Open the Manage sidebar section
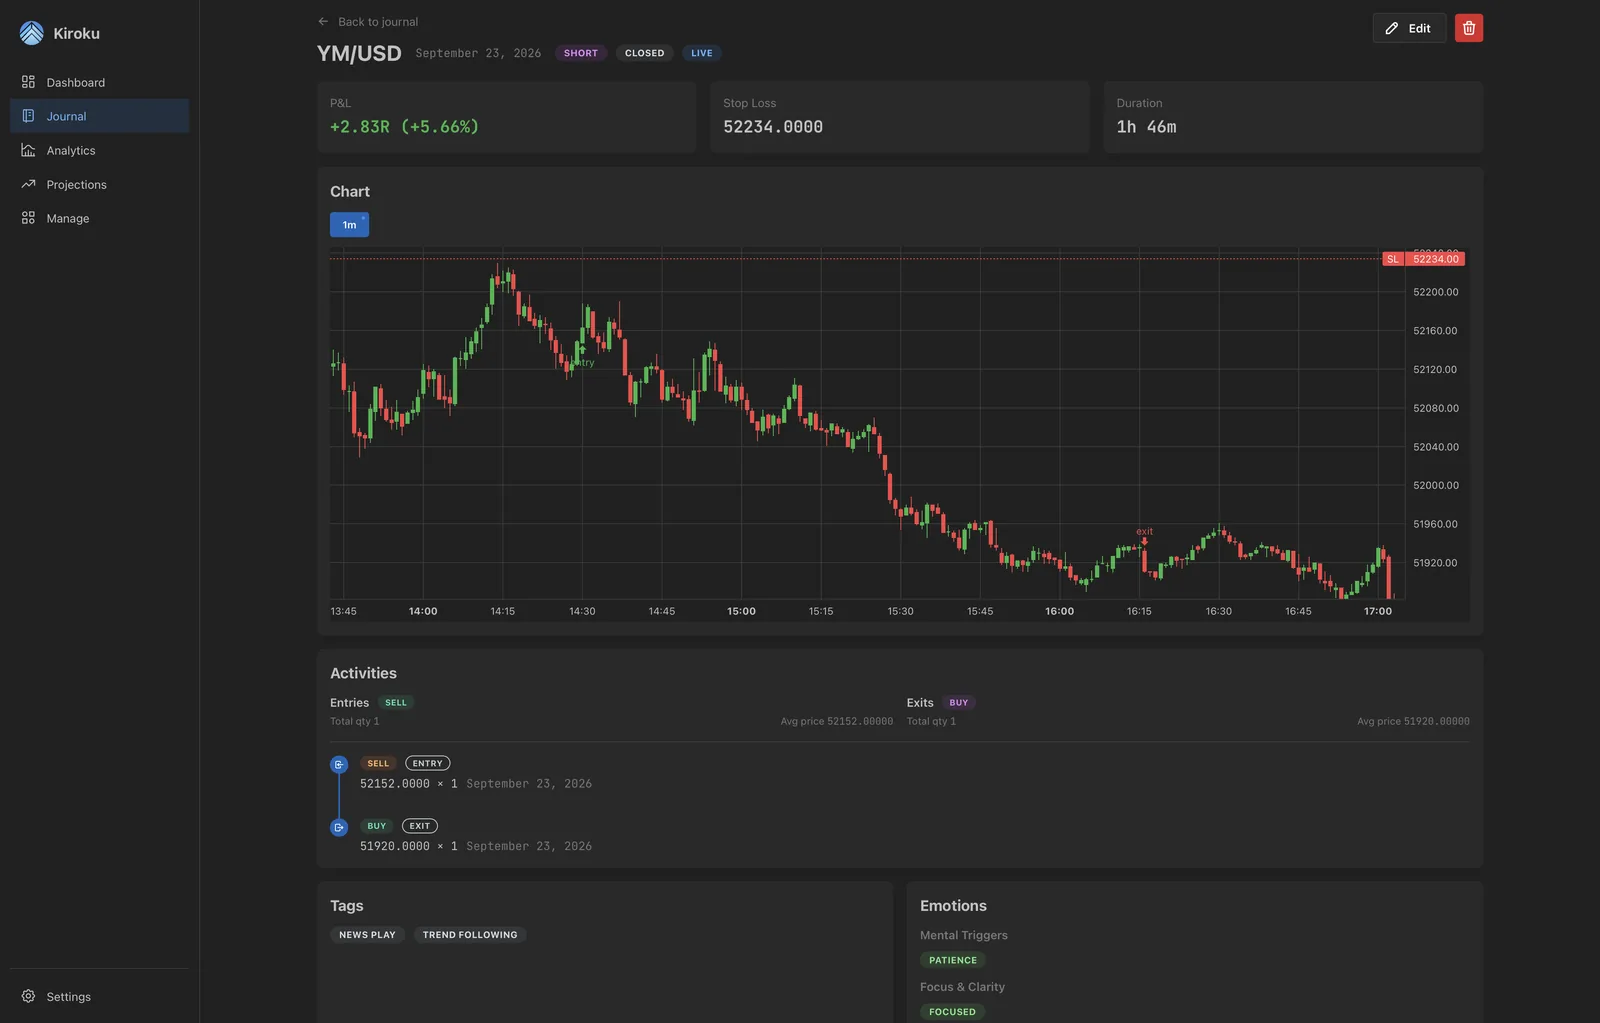The height and width of the screenshot is (1023, 1600). pyautogui.click(x=99, y=218)
